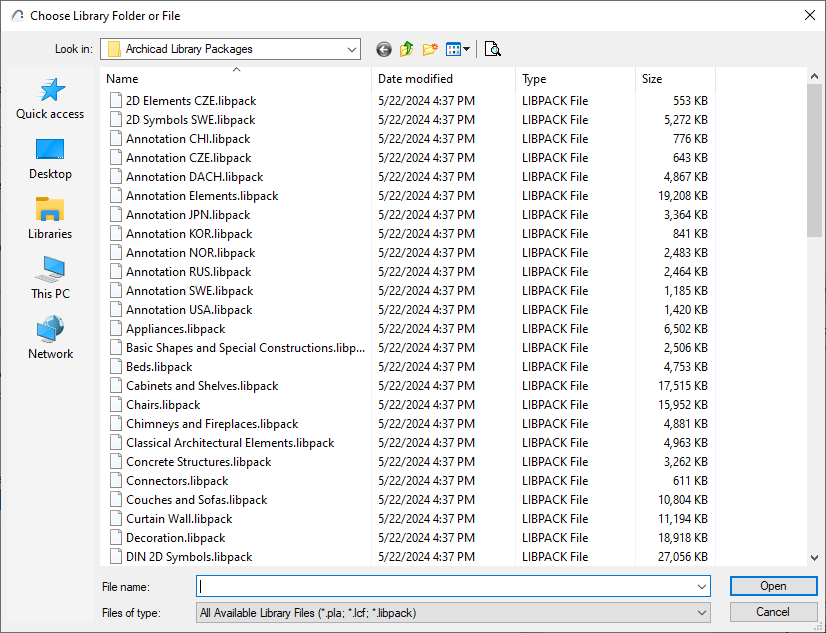Select Classical Architectural Elements.libpack

230,443
